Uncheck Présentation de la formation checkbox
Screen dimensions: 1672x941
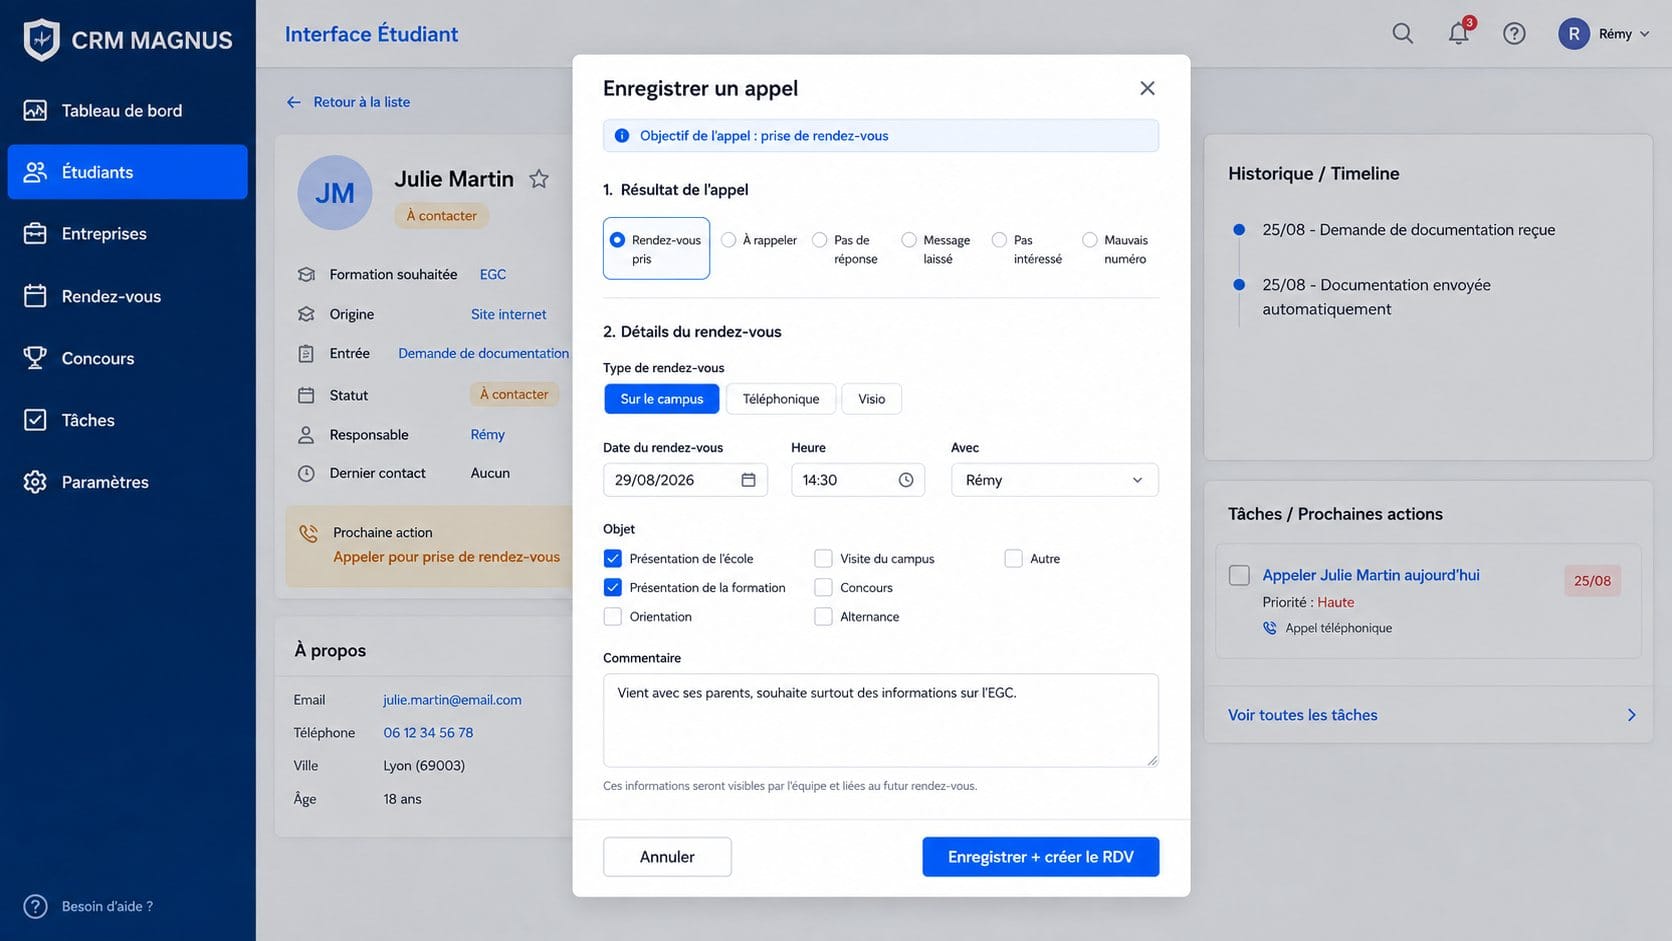(613, 587)
